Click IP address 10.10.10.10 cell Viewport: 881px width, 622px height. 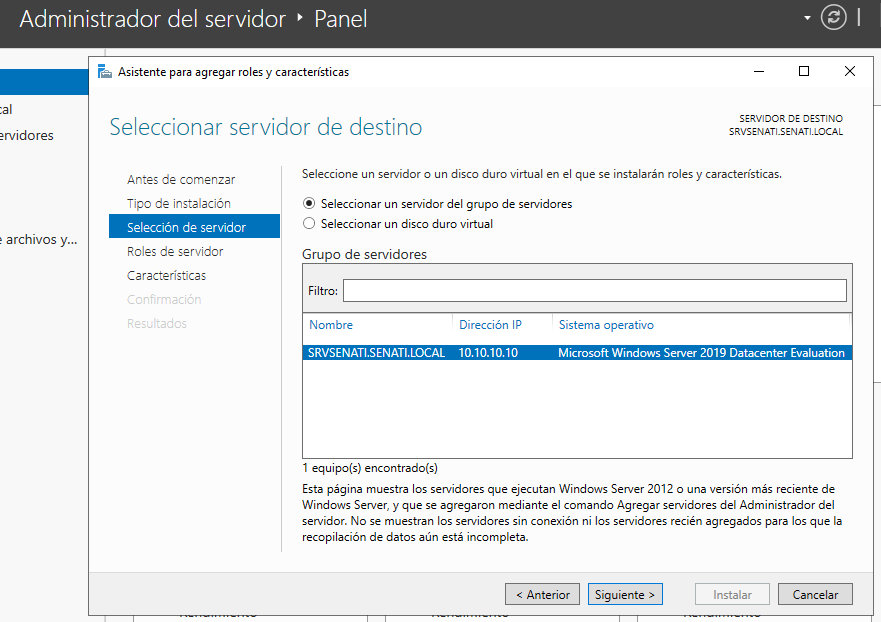[488, 352]
